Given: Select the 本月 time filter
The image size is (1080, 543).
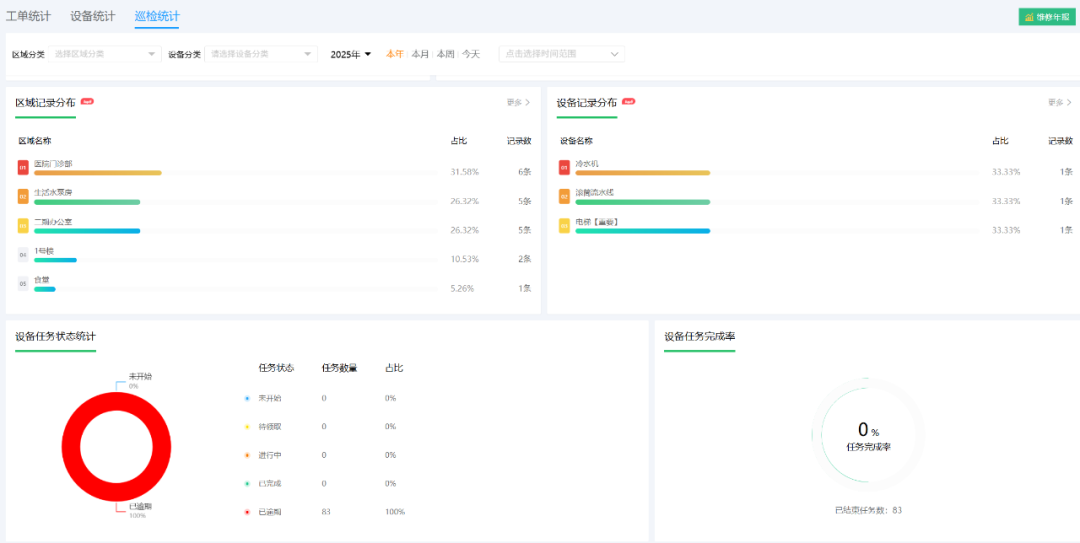Looking at the screenshot, I should 420,54.
